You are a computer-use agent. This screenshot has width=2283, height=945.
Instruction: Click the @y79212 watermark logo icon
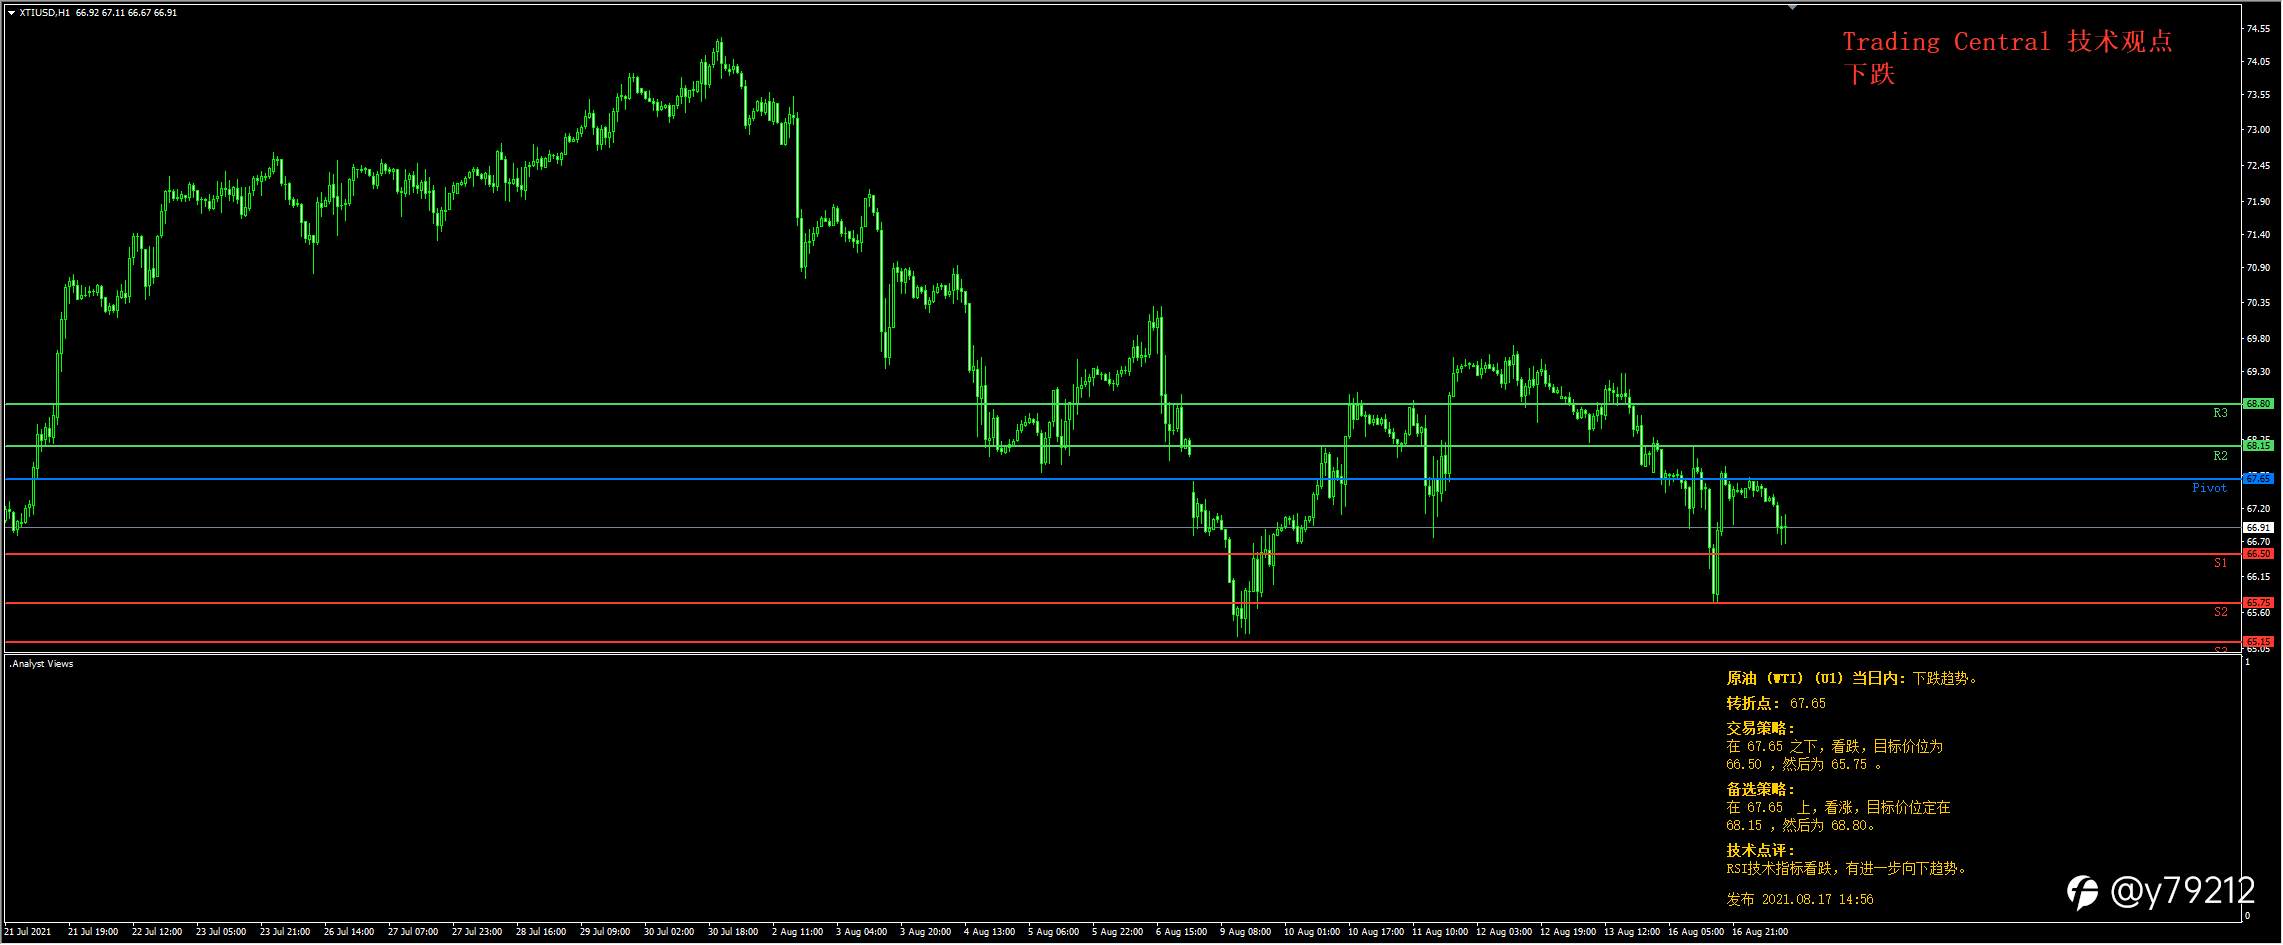pyautogui.click(x=2084, y=892)
